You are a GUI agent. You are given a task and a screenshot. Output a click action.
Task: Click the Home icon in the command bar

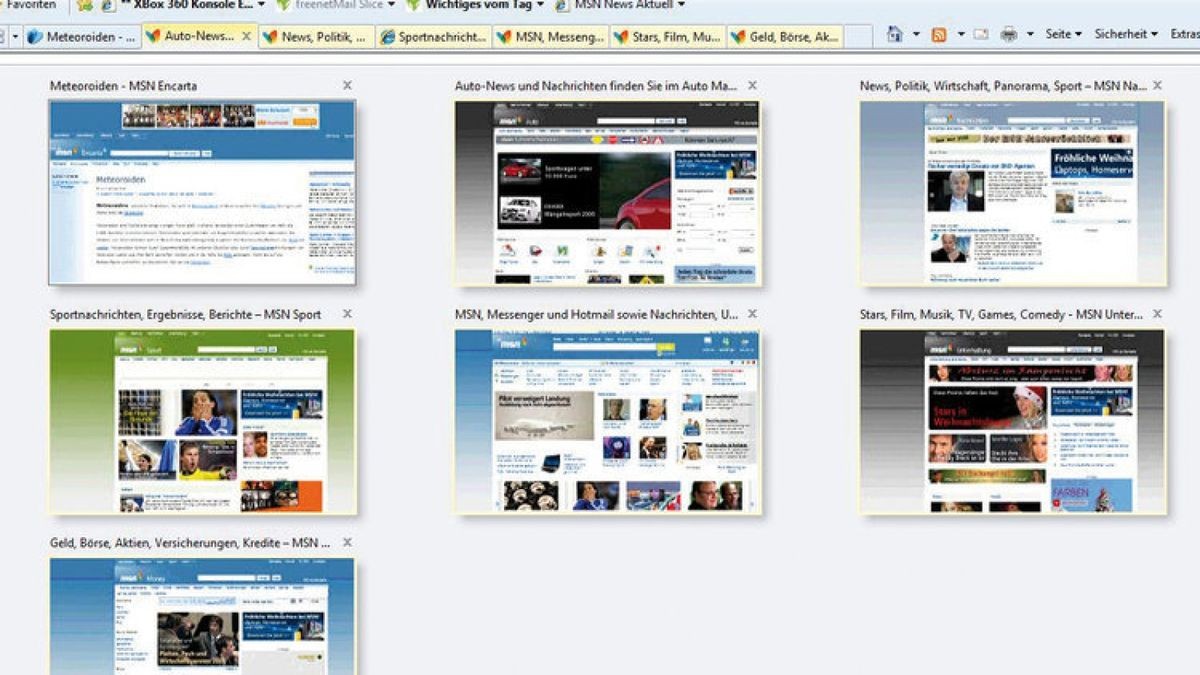pos(894,35)
